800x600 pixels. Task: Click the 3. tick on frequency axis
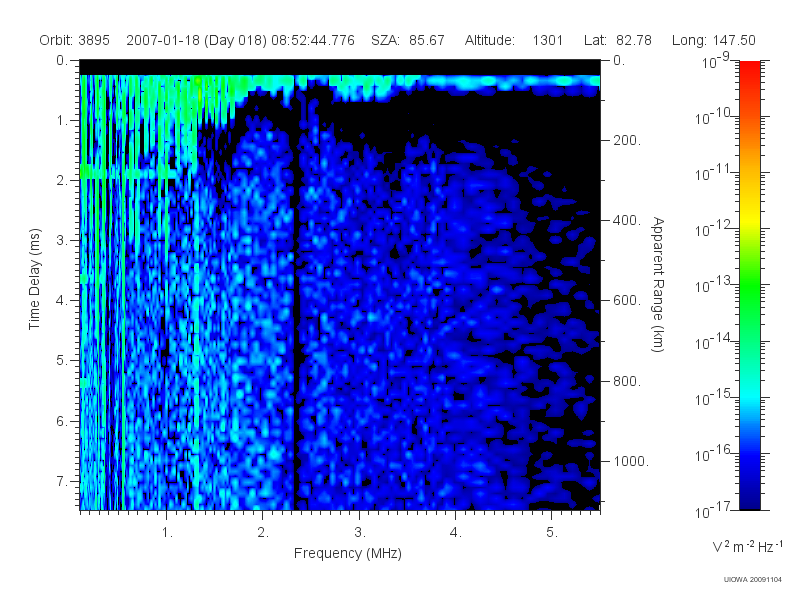click(360, 533)
